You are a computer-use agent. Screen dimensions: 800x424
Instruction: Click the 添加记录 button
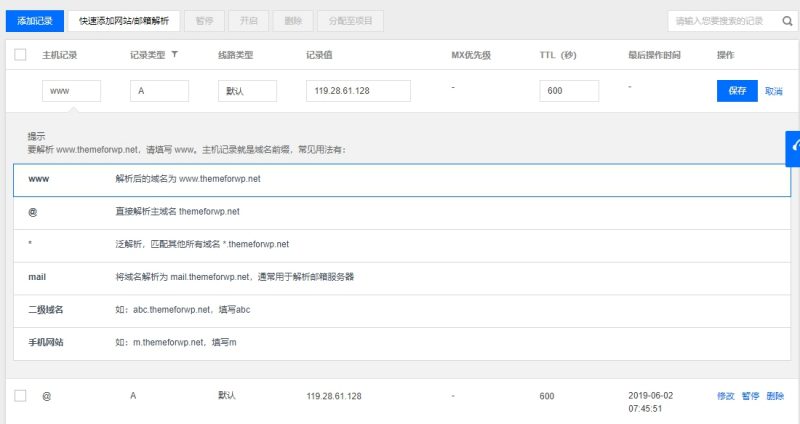[x=33, y=20]
